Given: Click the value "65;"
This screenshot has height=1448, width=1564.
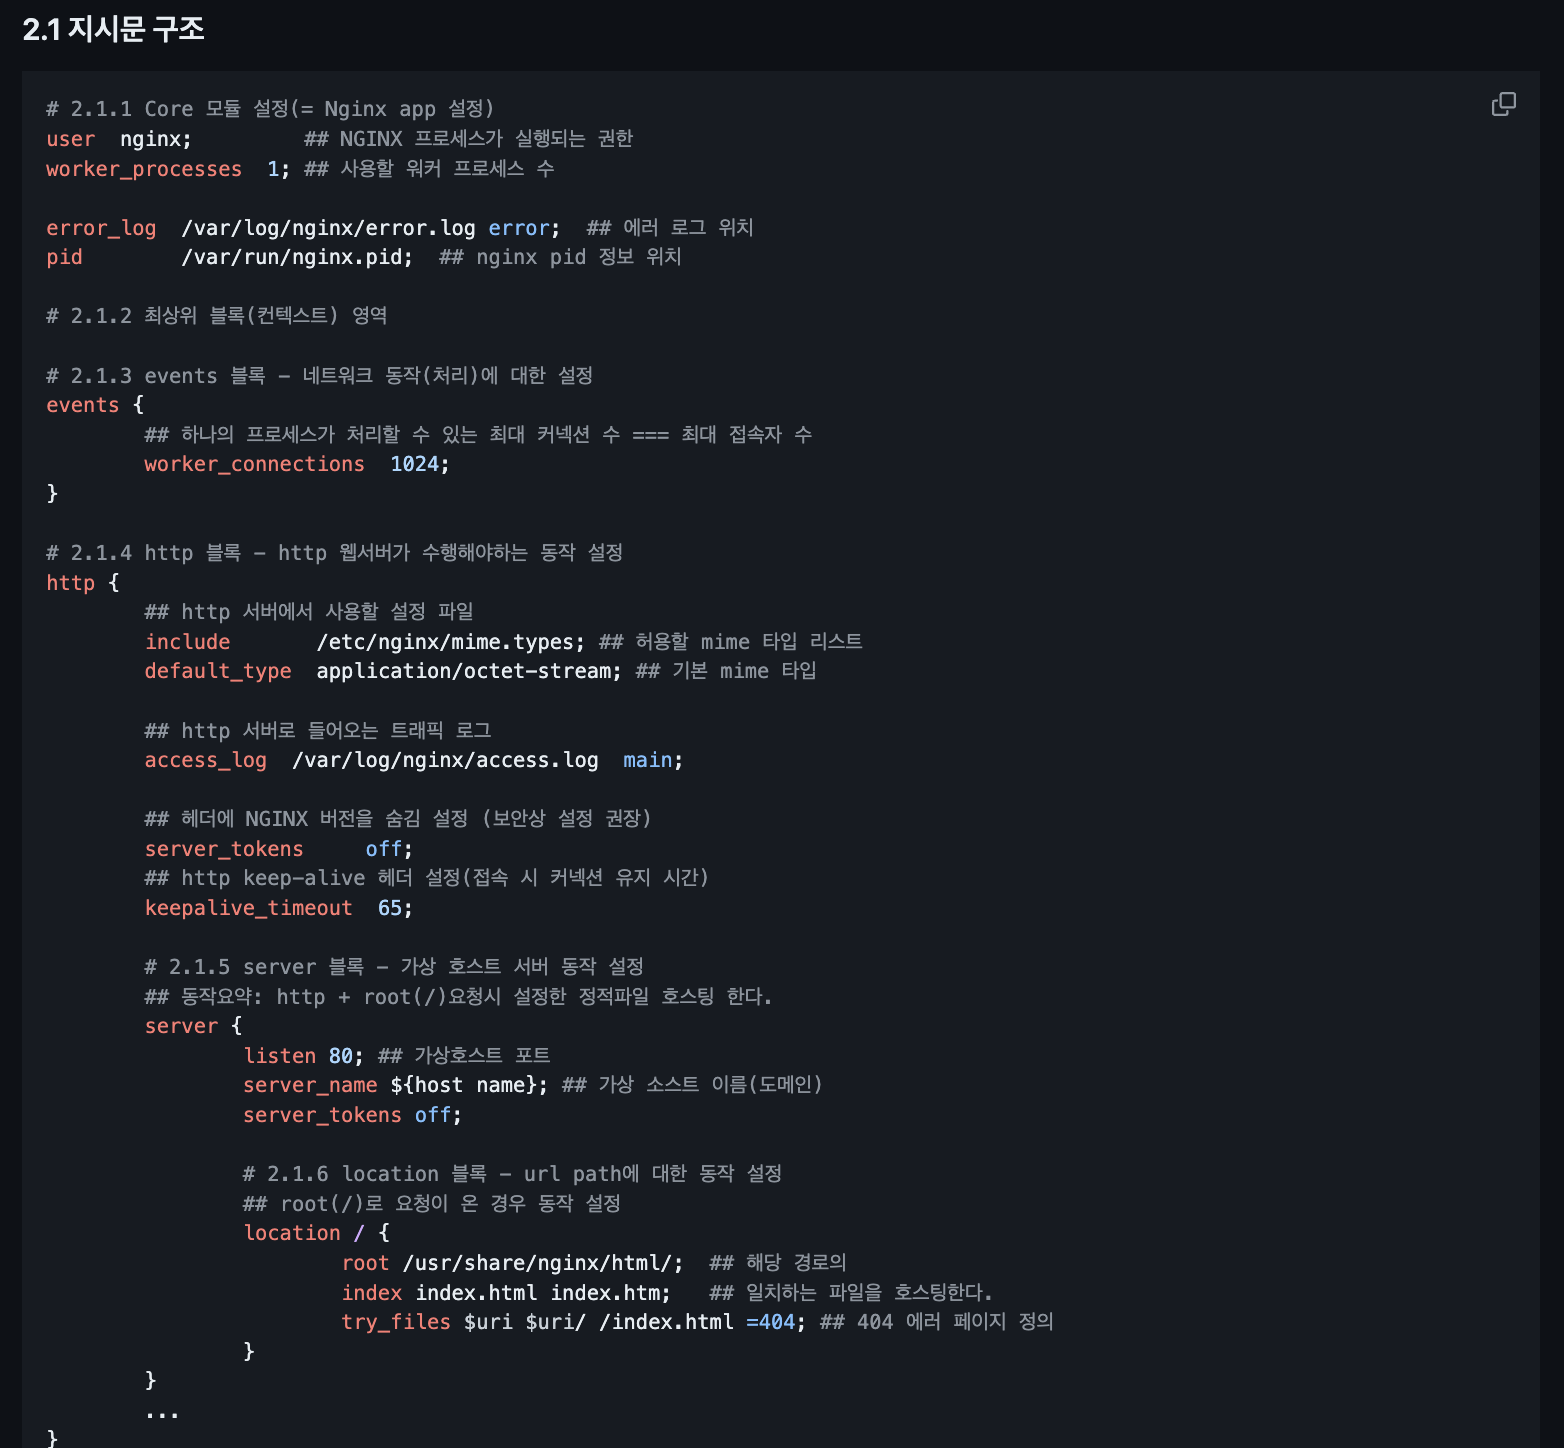Looking at the screenshot, I should click(395, 908).
